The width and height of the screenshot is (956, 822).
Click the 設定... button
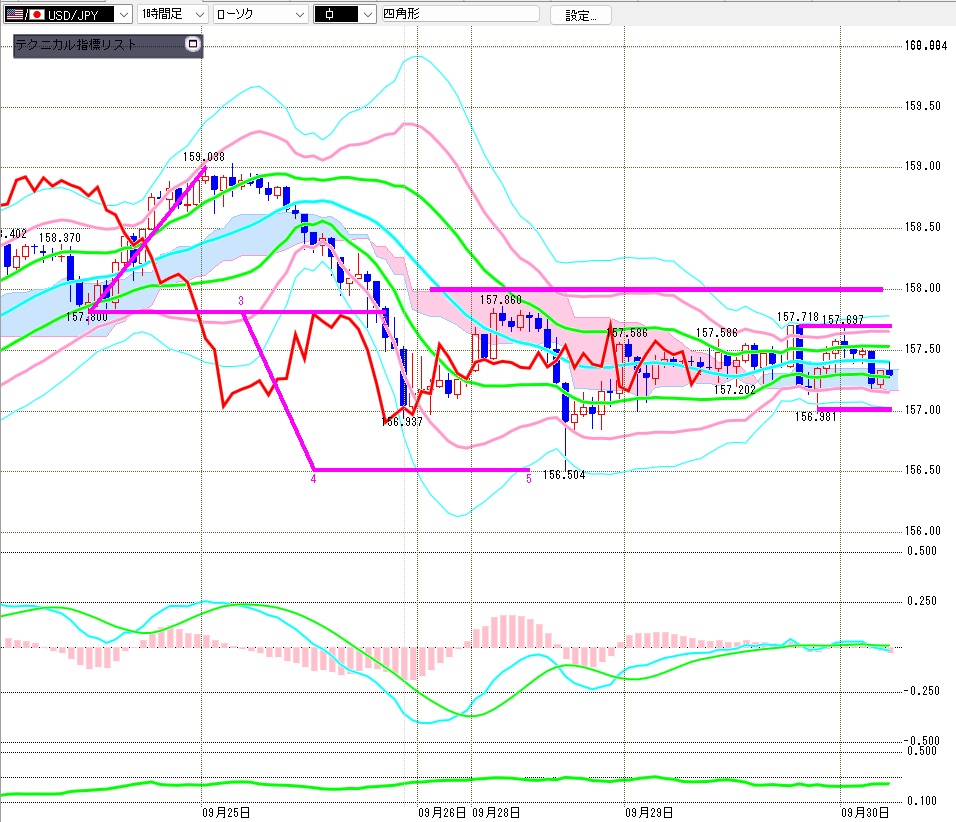point(580,15)
